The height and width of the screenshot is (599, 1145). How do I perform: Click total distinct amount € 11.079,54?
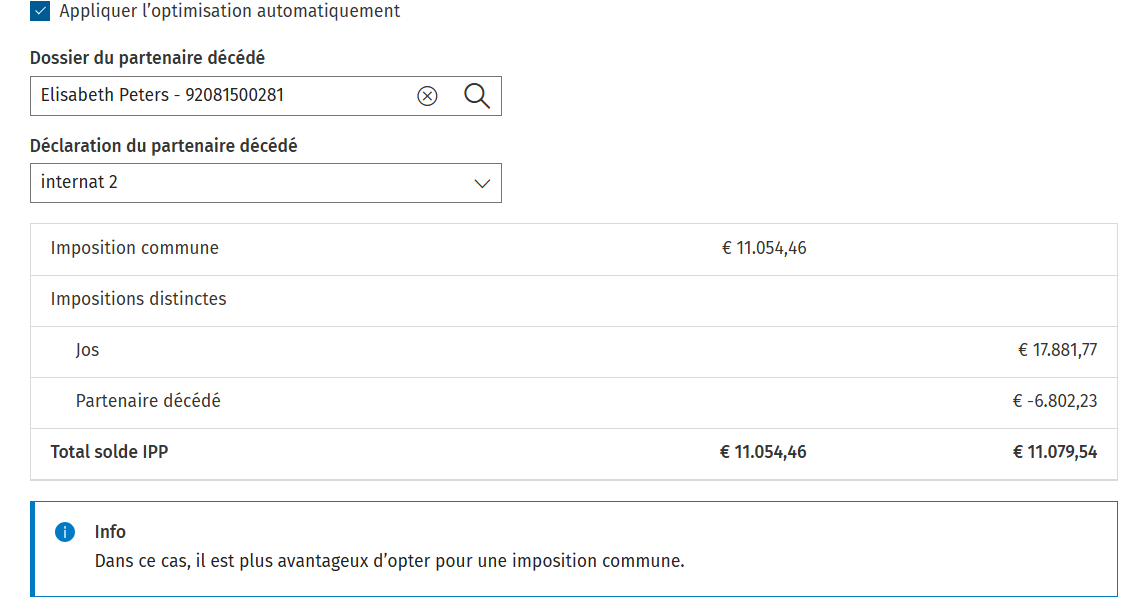click(1054, 451)
